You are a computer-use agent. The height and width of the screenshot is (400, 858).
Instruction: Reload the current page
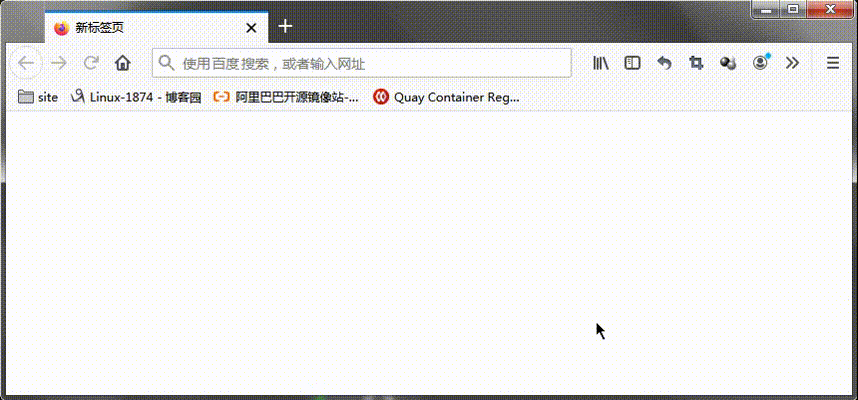click(x=91, y=63)
